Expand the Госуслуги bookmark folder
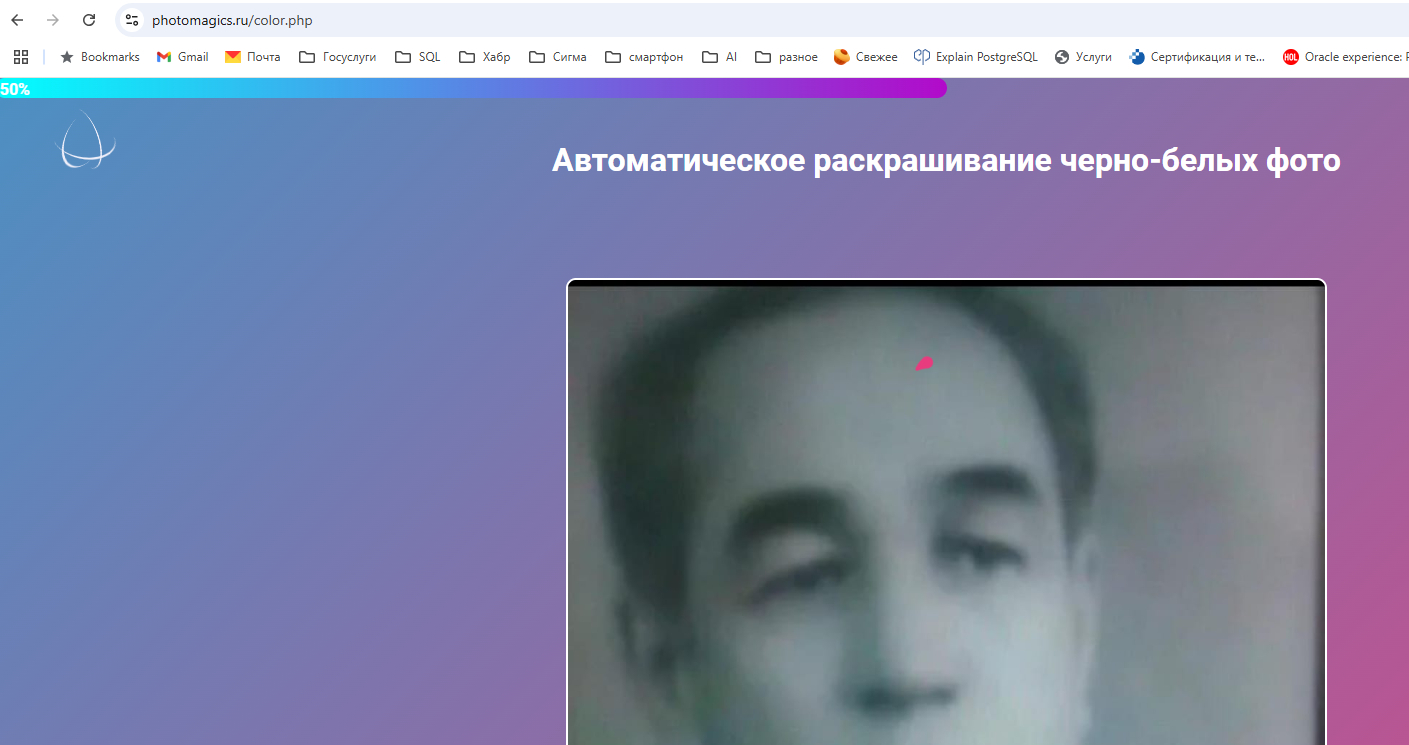1409x745 pixels. click(x=338, y=57)
